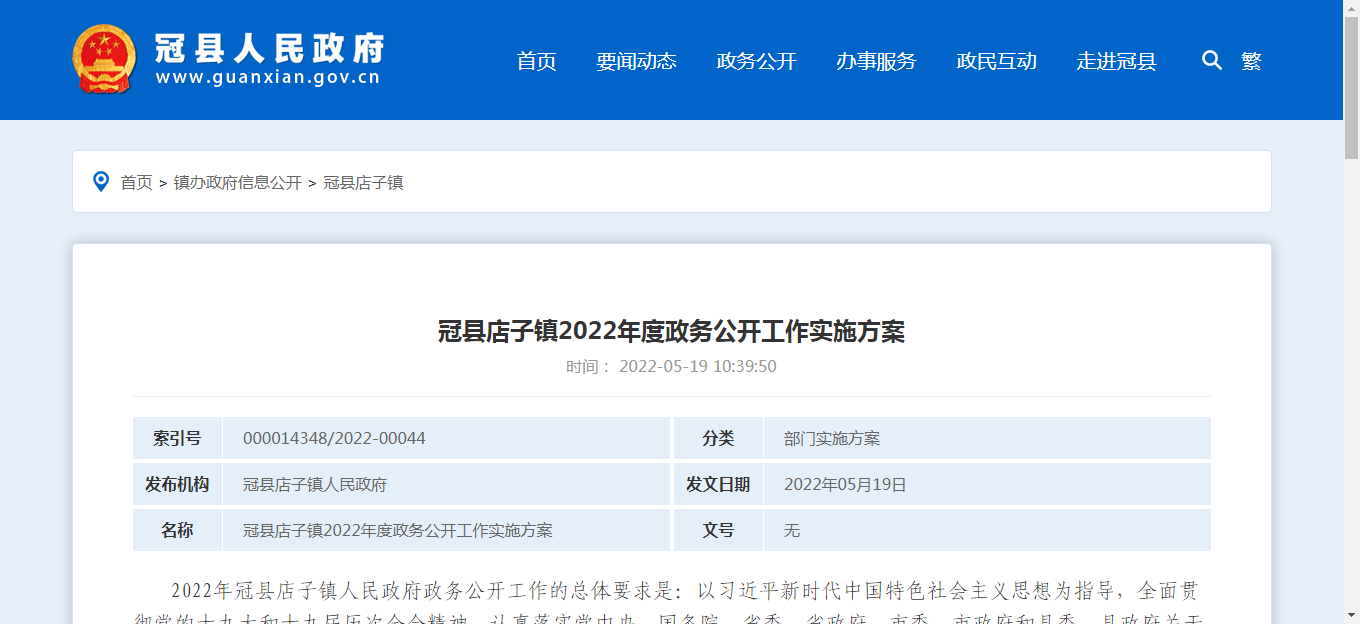
Task: Switch to traditional Chinese with 繁 icon
Action: click(1251, 61)
